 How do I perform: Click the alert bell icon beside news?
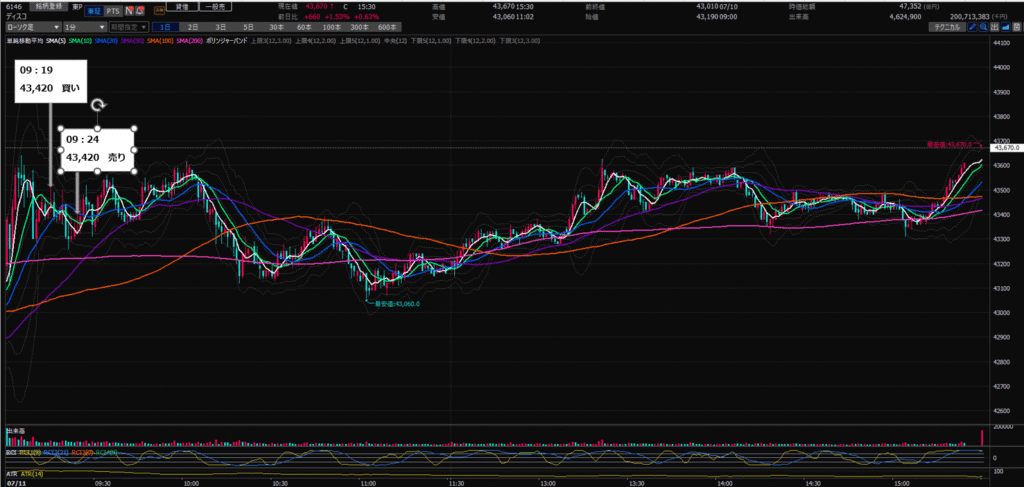[140, 11]
